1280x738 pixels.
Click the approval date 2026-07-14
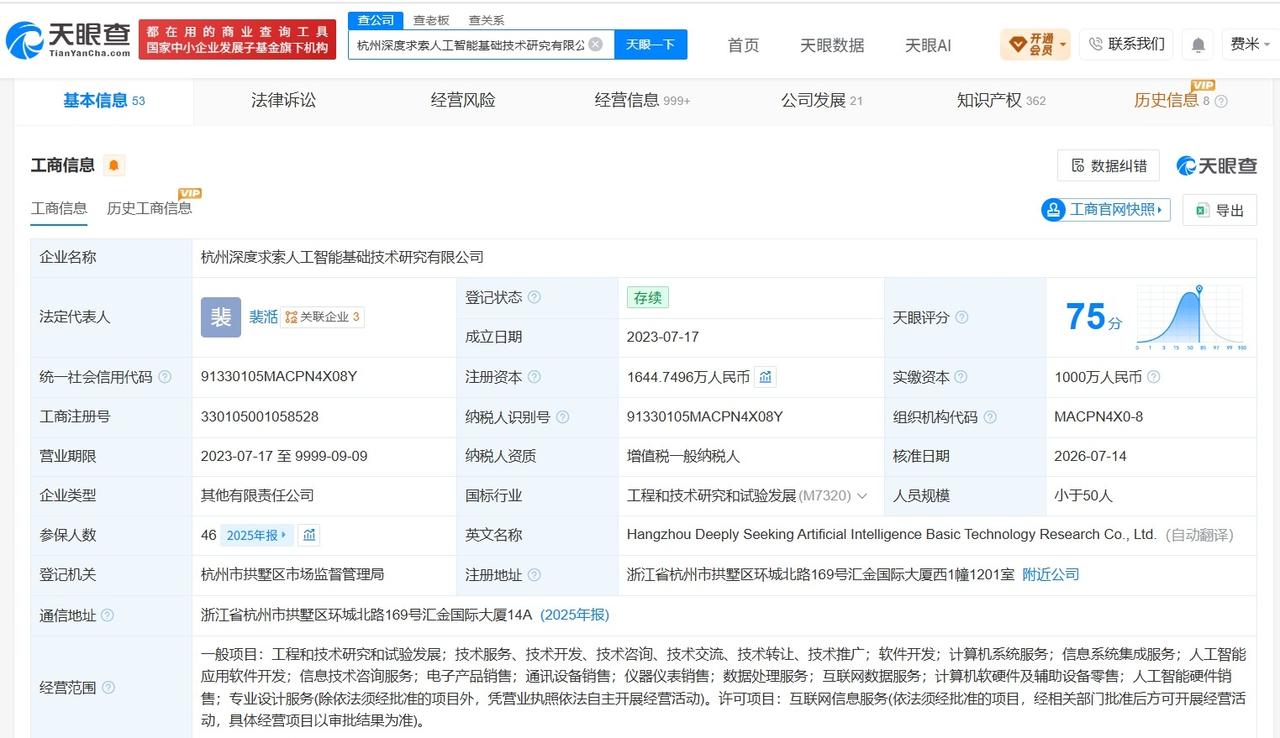point(1090,456)
